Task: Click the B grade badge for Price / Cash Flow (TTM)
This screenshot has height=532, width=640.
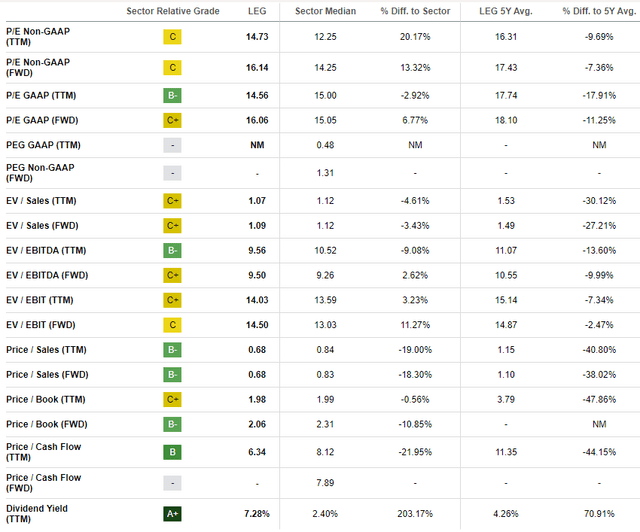Action: coord(173,450)
